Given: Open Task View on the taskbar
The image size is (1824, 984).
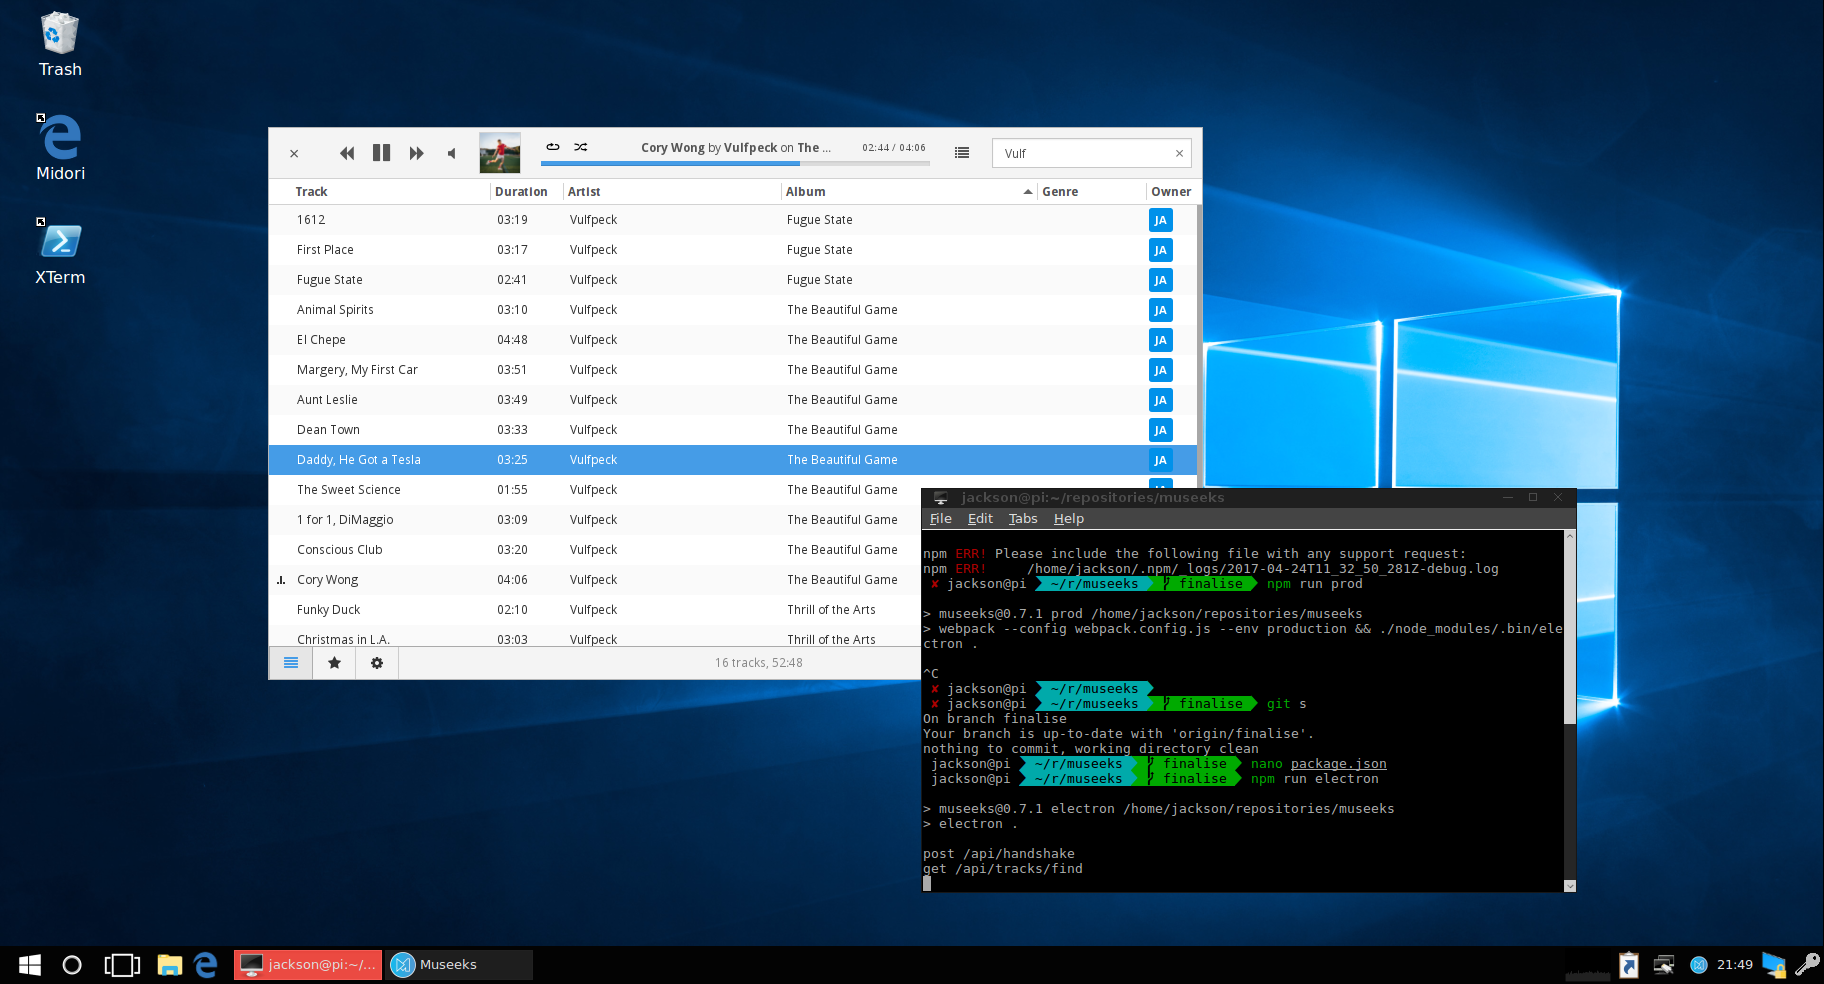Looking at the screenshot, I should tap(122, 965).
